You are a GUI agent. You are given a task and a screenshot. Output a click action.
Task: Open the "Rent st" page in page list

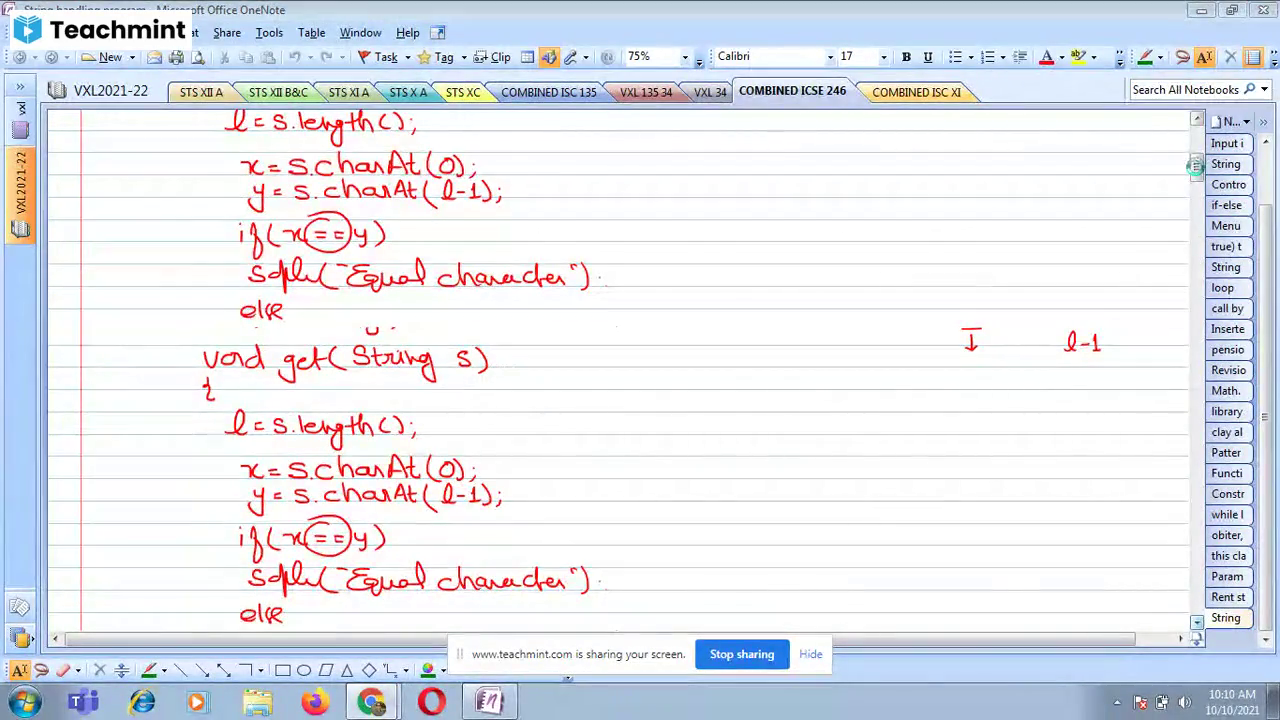pyautogui.click(x=1227, y=597)
